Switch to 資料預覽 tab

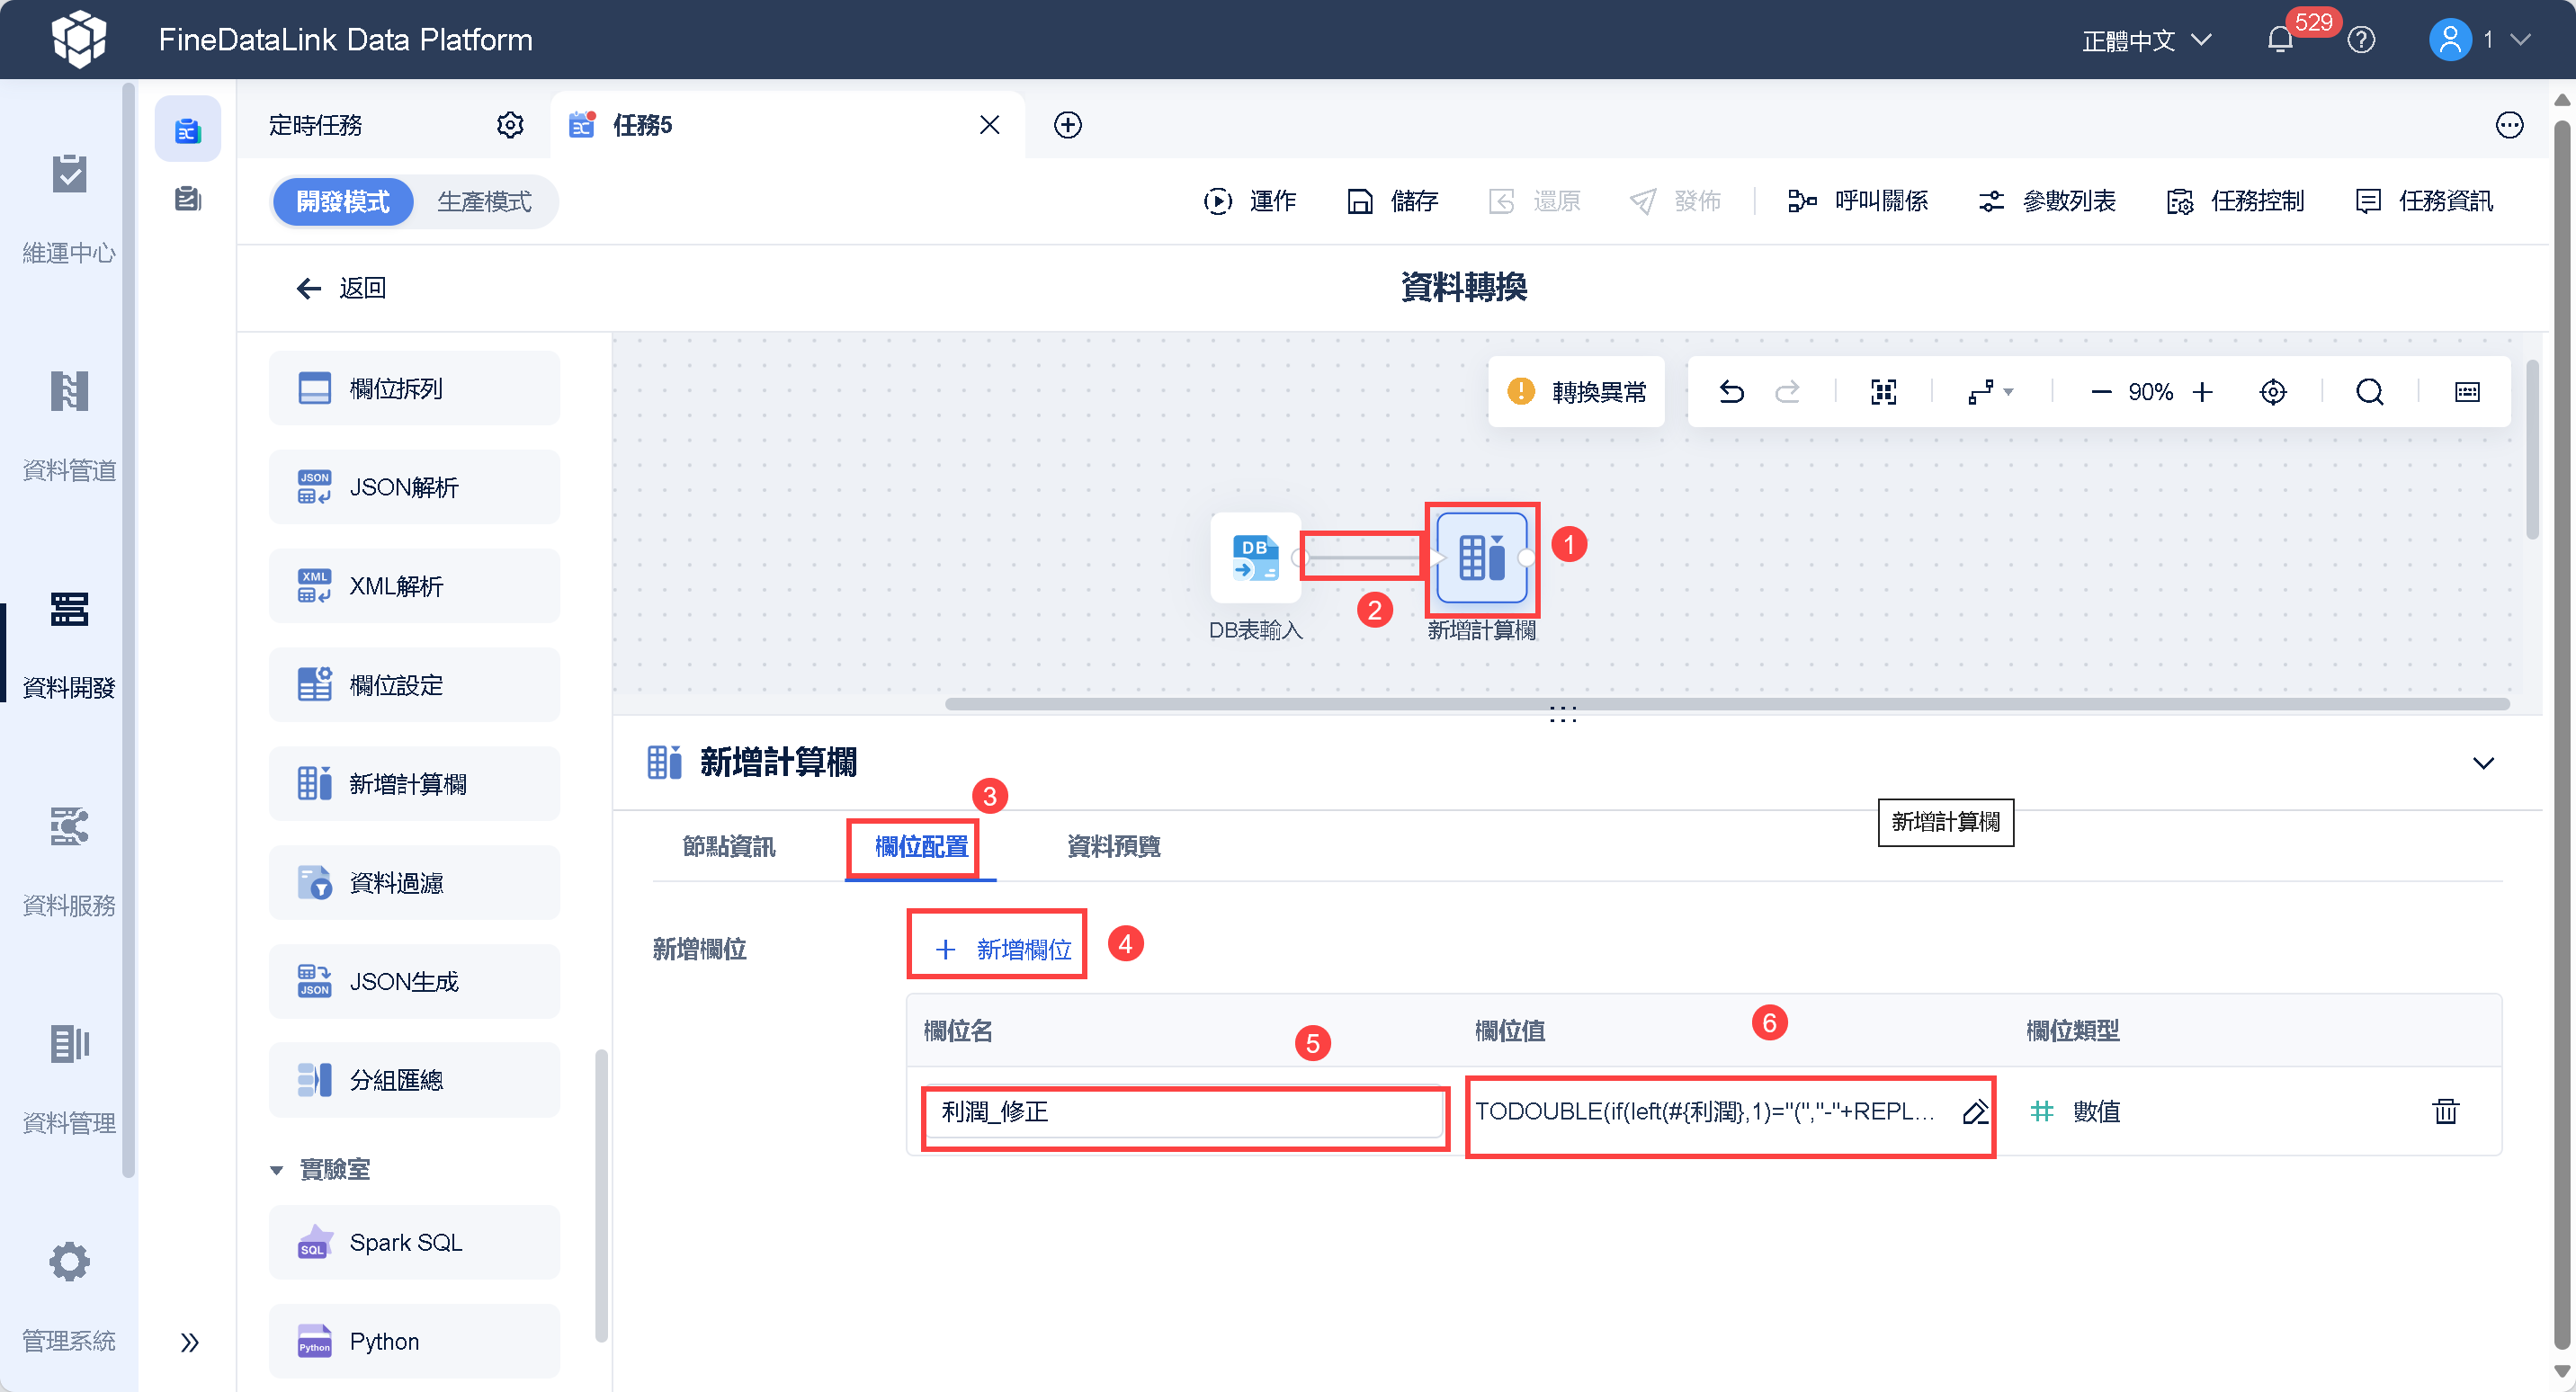1113,847
